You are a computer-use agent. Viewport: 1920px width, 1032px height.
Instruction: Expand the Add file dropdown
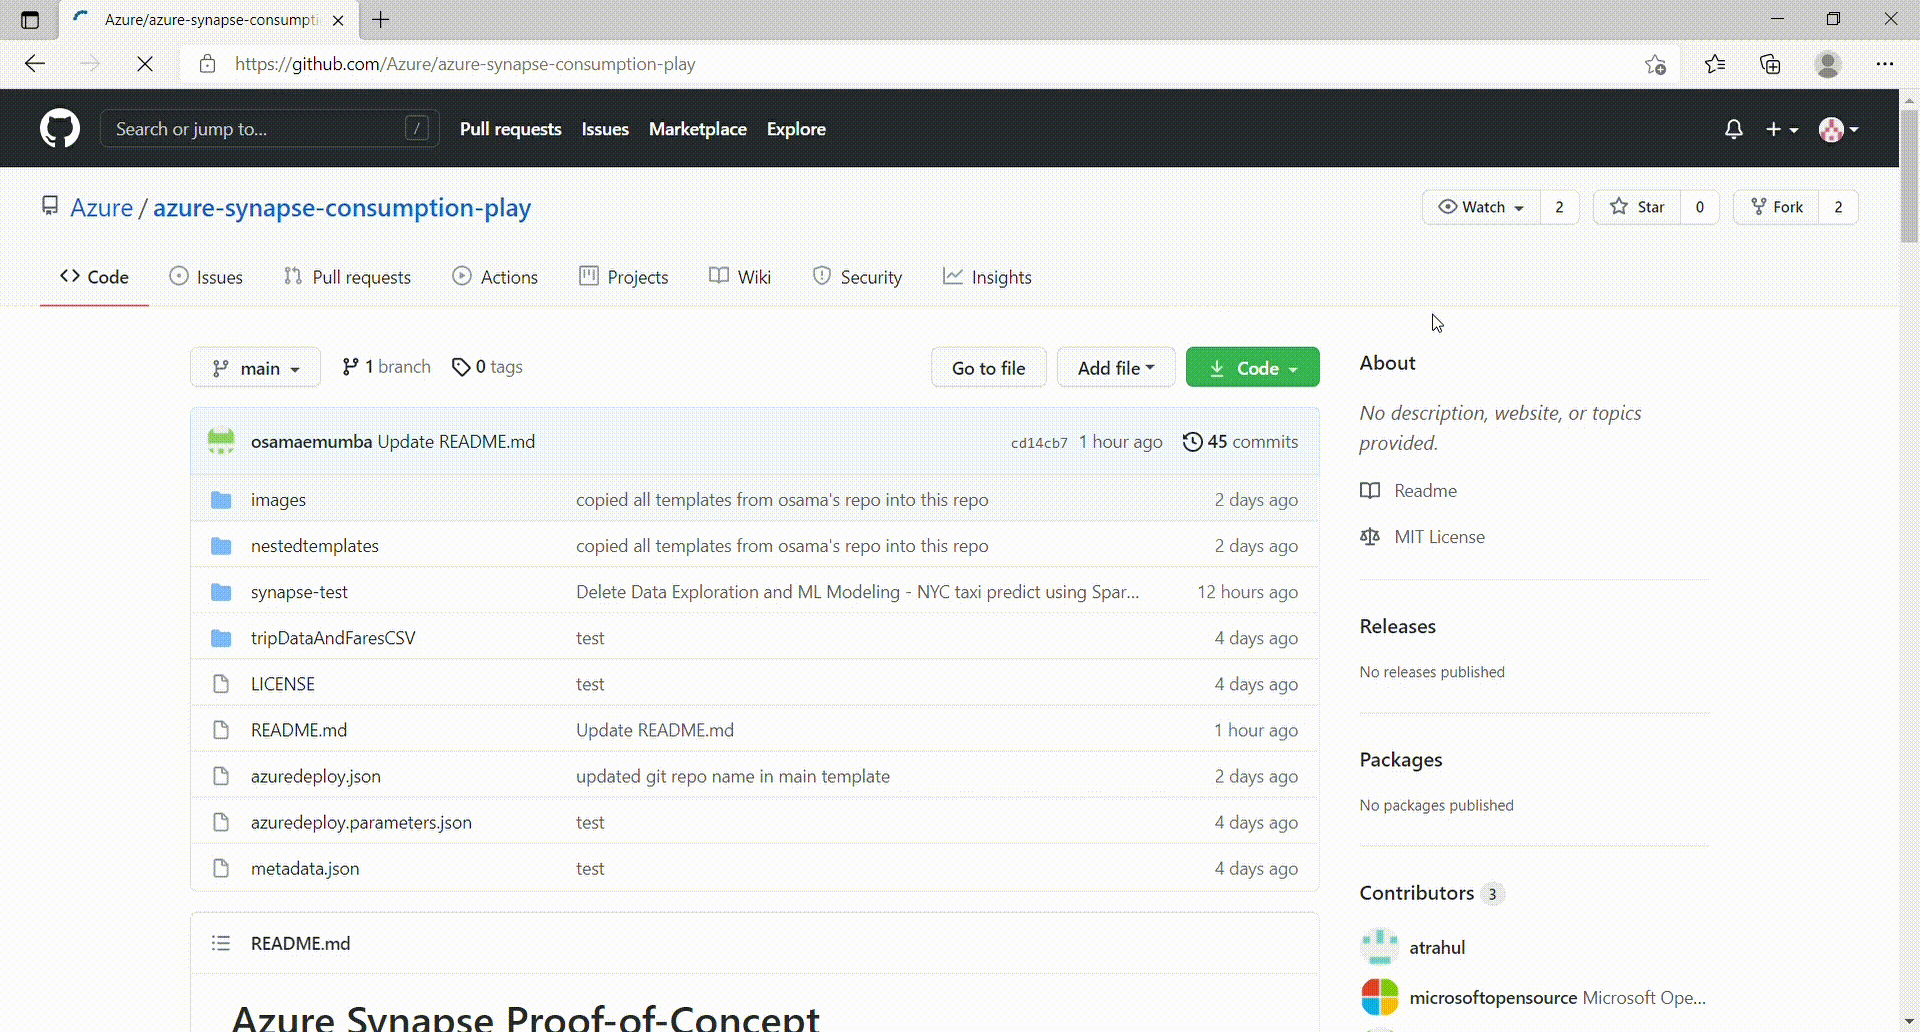click(x=1116, y=368)
